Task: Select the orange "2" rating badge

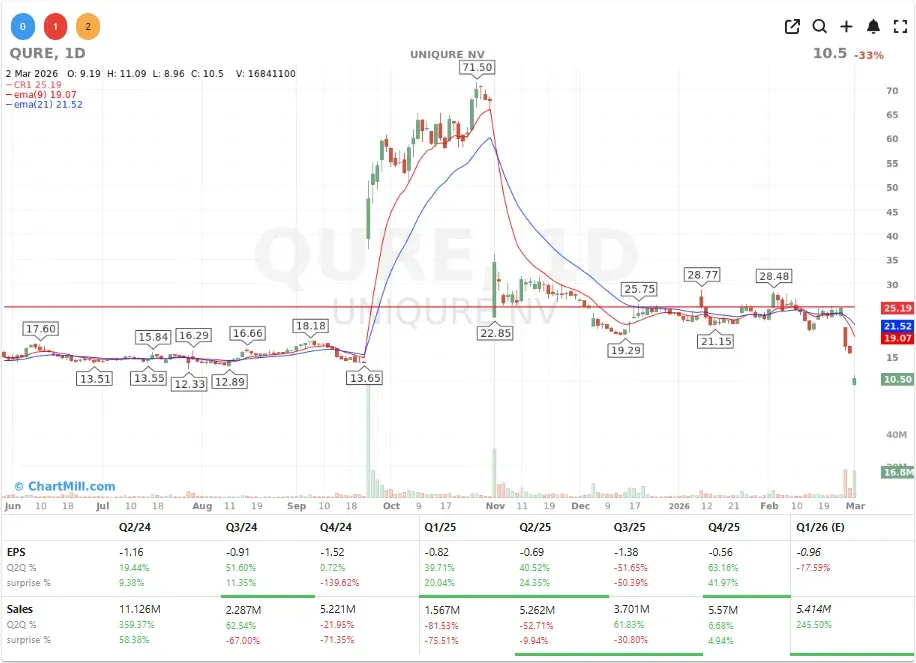Action: click(x=88, y=26)
